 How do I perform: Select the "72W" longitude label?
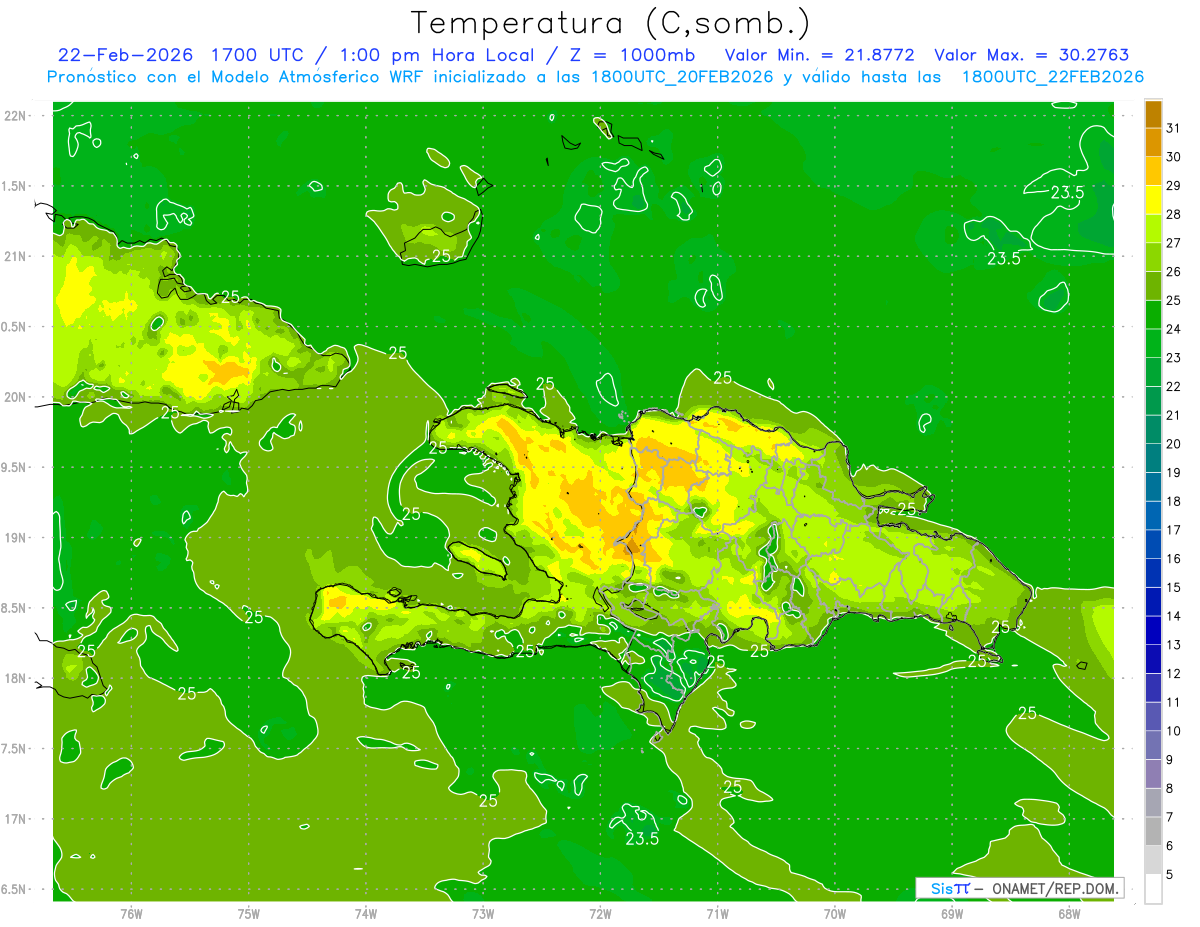point(600,914)
